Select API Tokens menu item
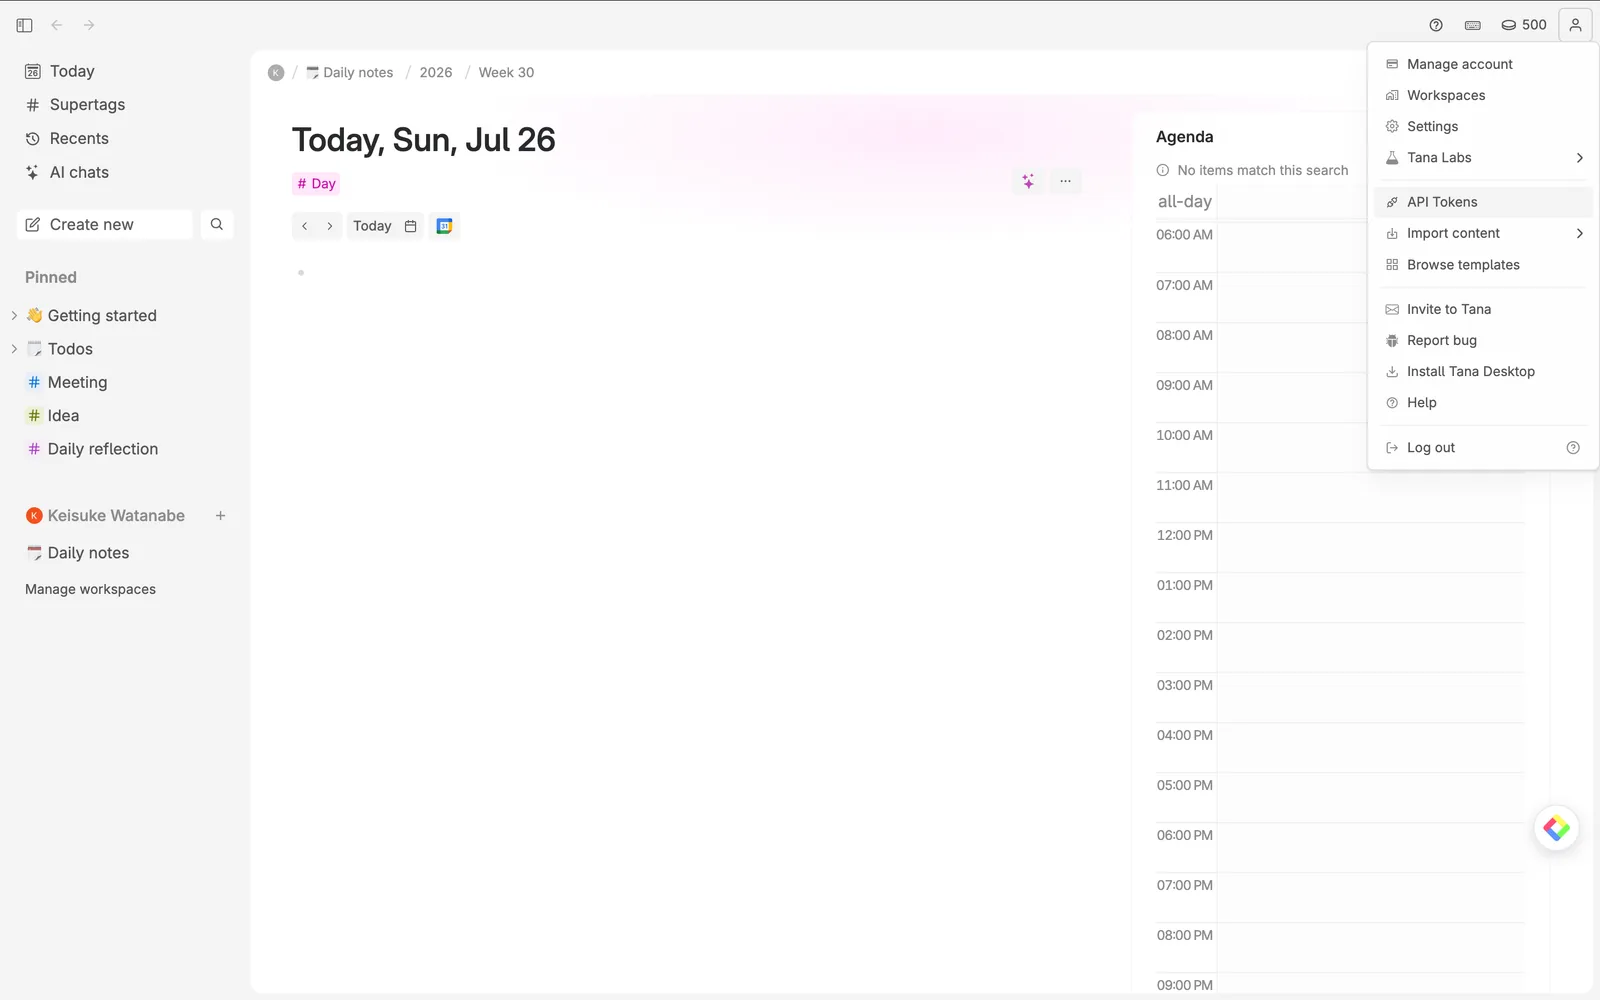Image resolution: width=1600 pixels, height=1000 pixels. (x=1483, y=202)
